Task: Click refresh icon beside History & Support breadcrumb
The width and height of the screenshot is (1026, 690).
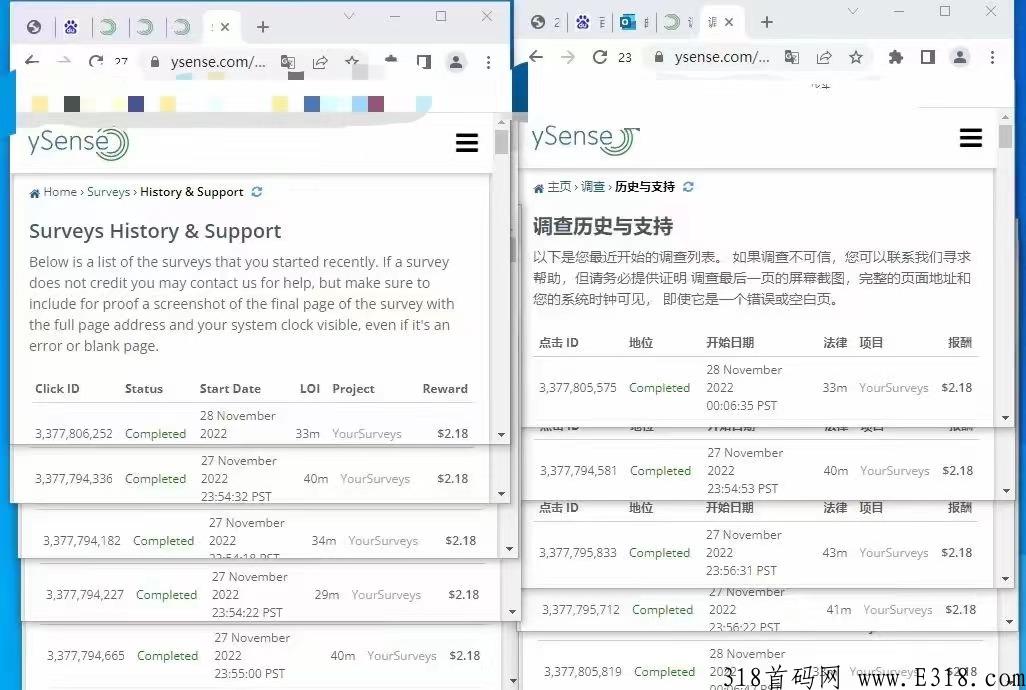Action: coord(256,192)
